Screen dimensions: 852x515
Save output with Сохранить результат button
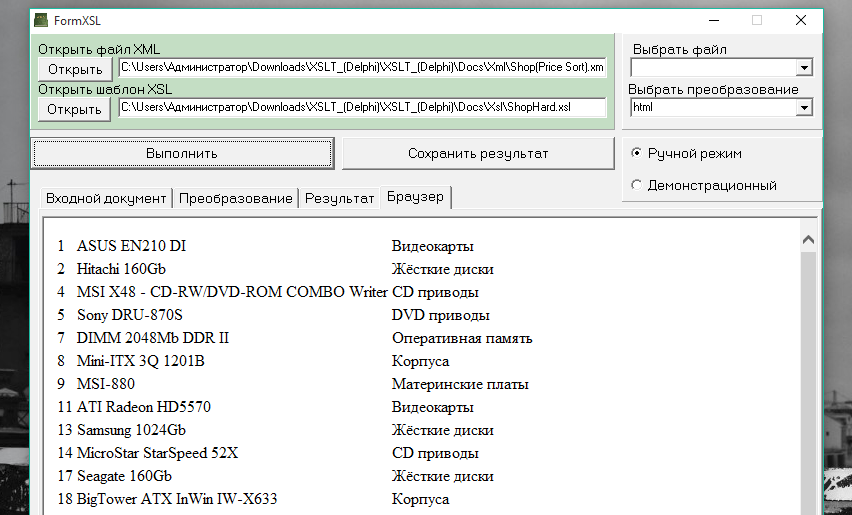click(x=478, y=153)
